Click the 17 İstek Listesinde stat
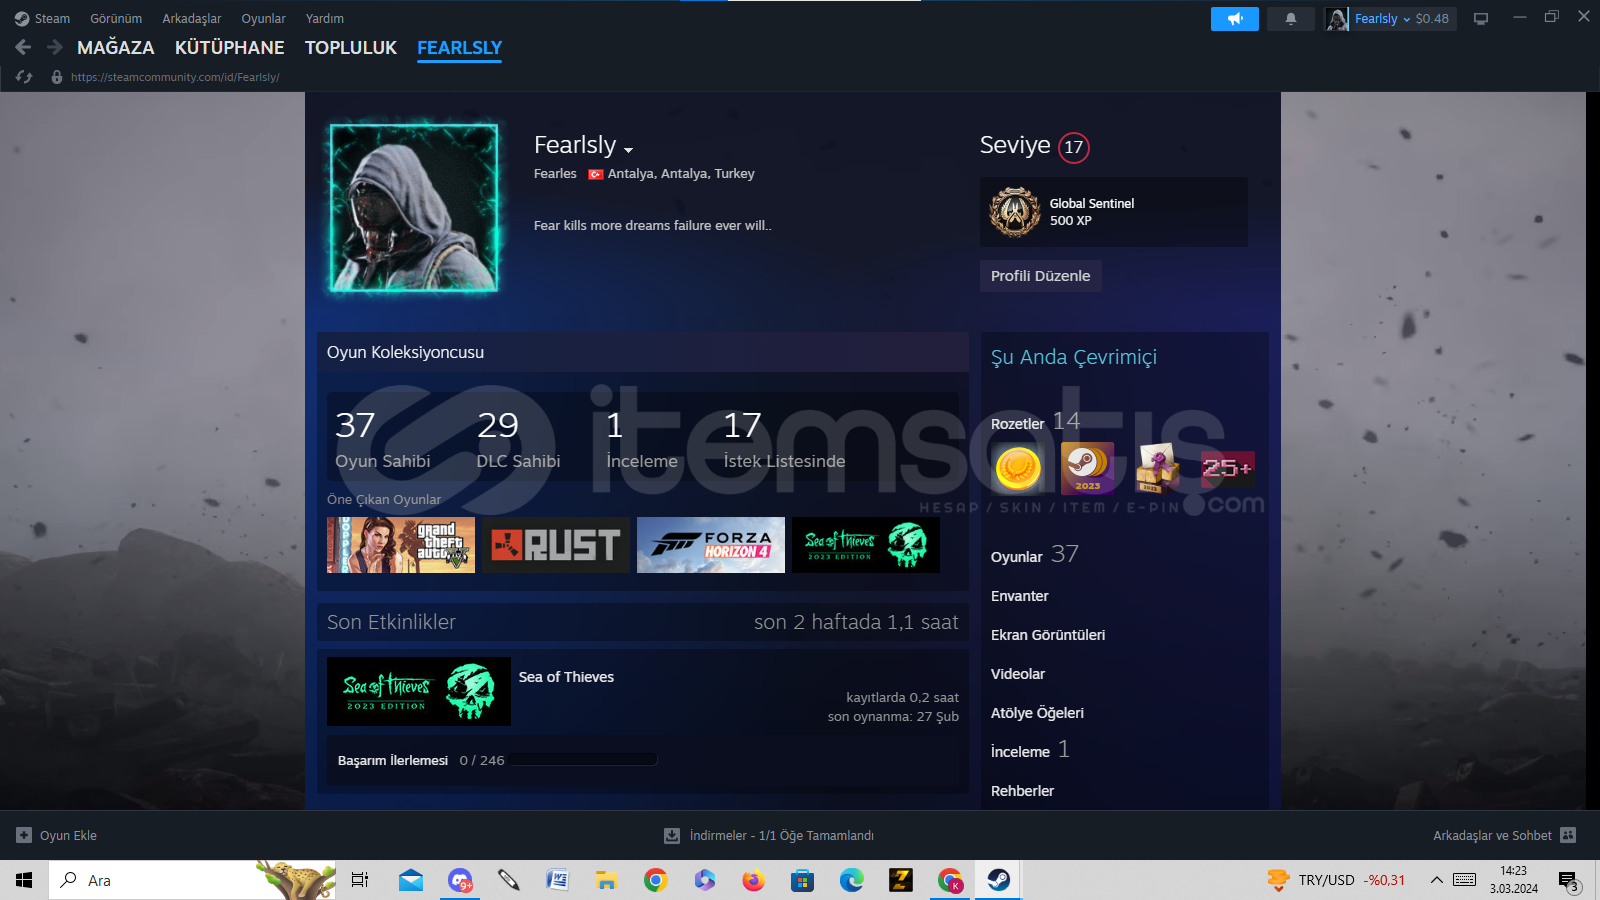This screenshot has height=900, width=1600. 784,438
